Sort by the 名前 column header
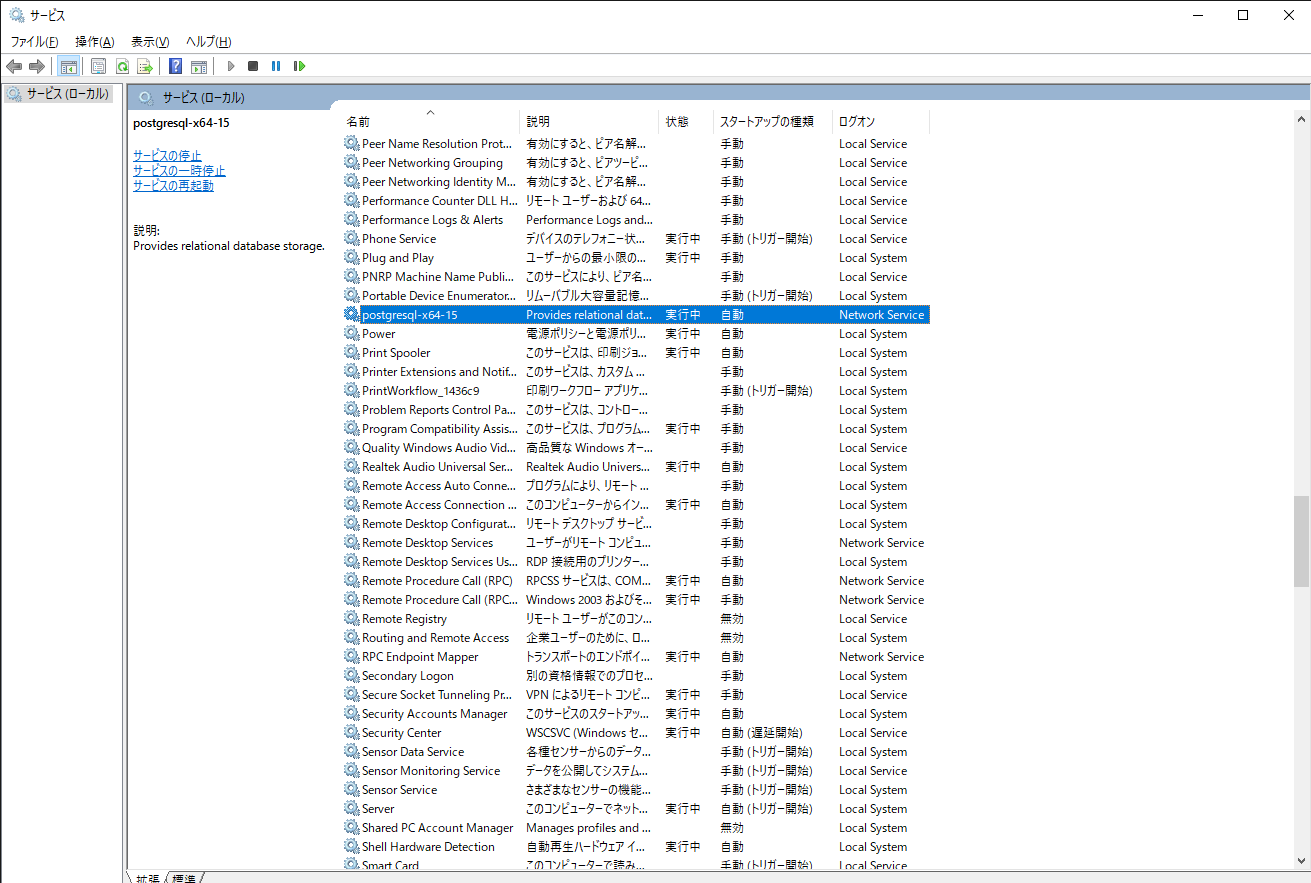Viewport: 1311px width, 883px height. pyautogui.click(x=430, y=121)
